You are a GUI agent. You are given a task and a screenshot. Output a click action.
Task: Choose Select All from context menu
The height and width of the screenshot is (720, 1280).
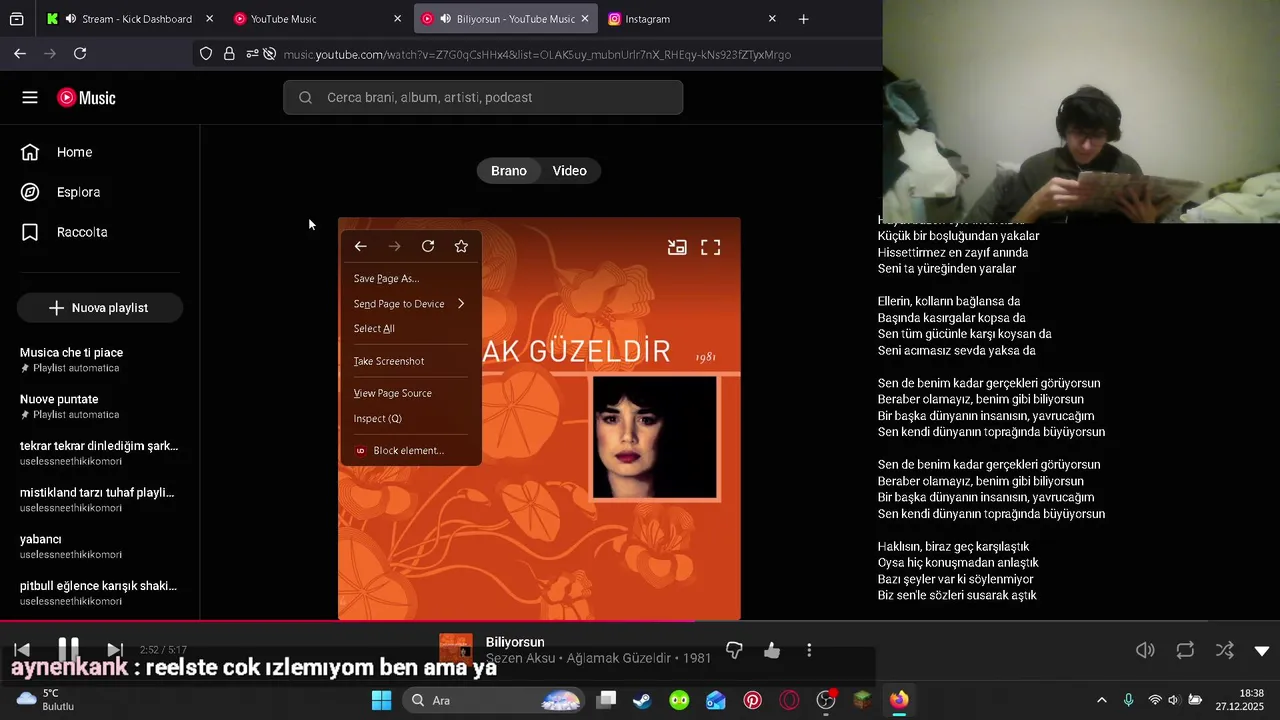[x=410, y=329]
